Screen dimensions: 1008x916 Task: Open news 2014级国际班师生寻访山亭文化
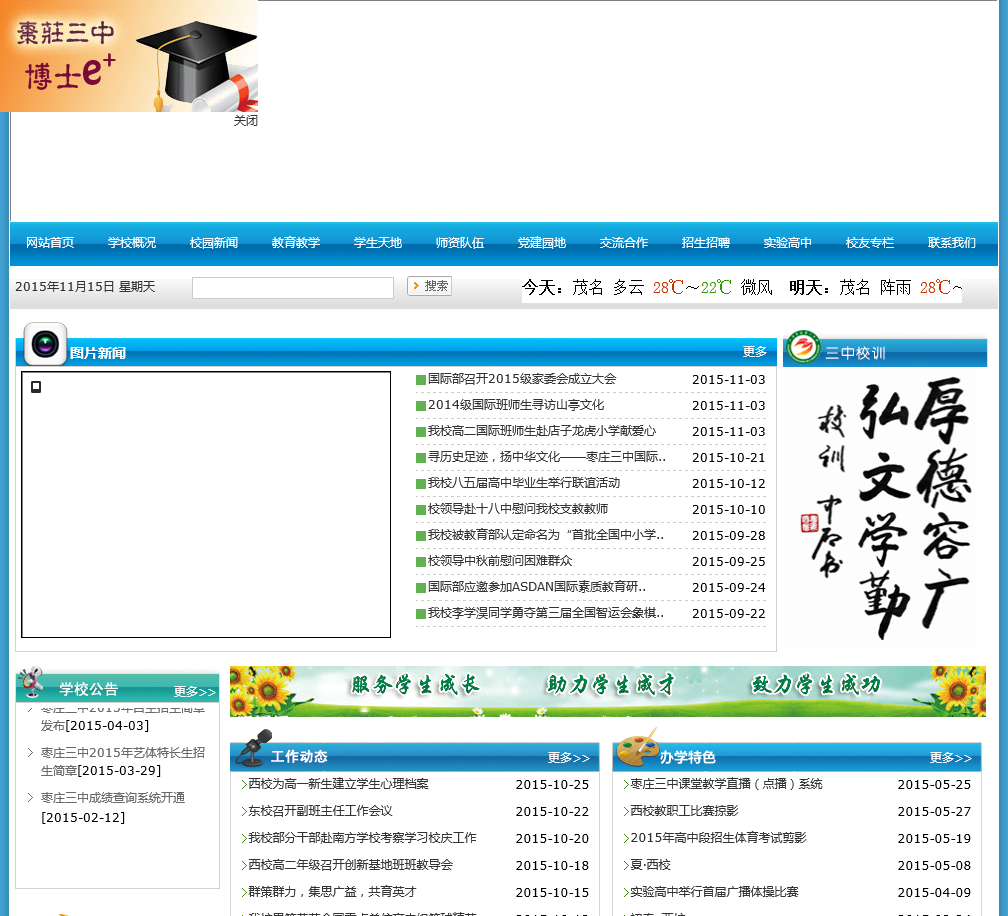[516, 405]
